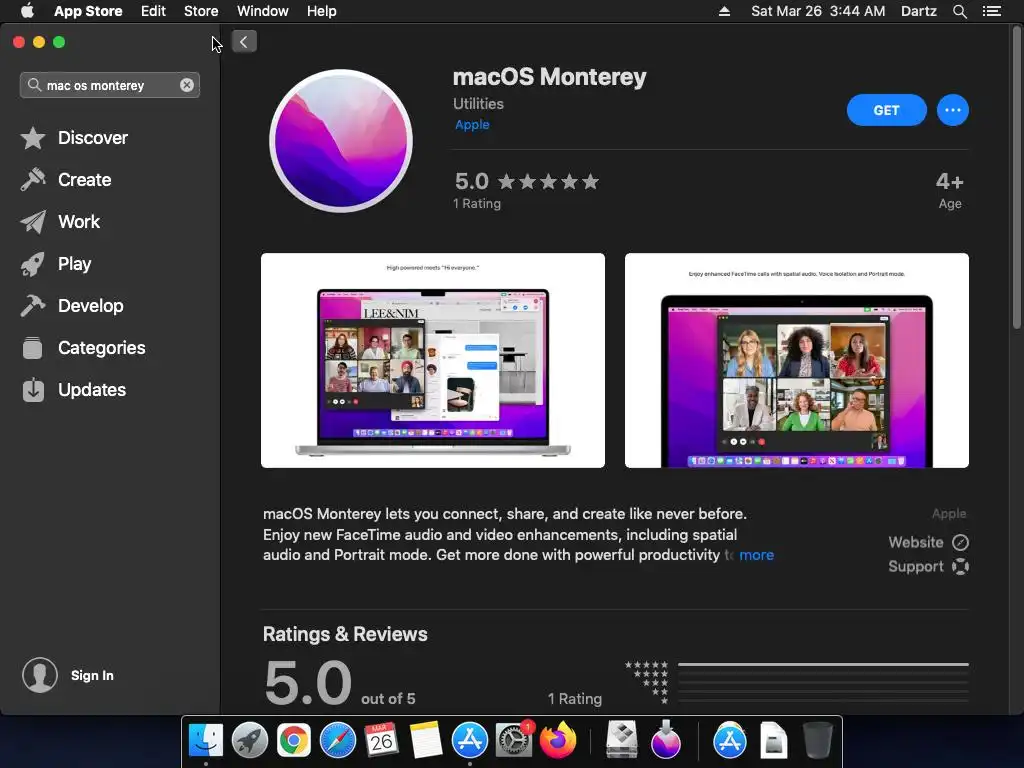1024x768 pixels.
Task: Click the macOS Monterey title text
Action: (549, 77)
